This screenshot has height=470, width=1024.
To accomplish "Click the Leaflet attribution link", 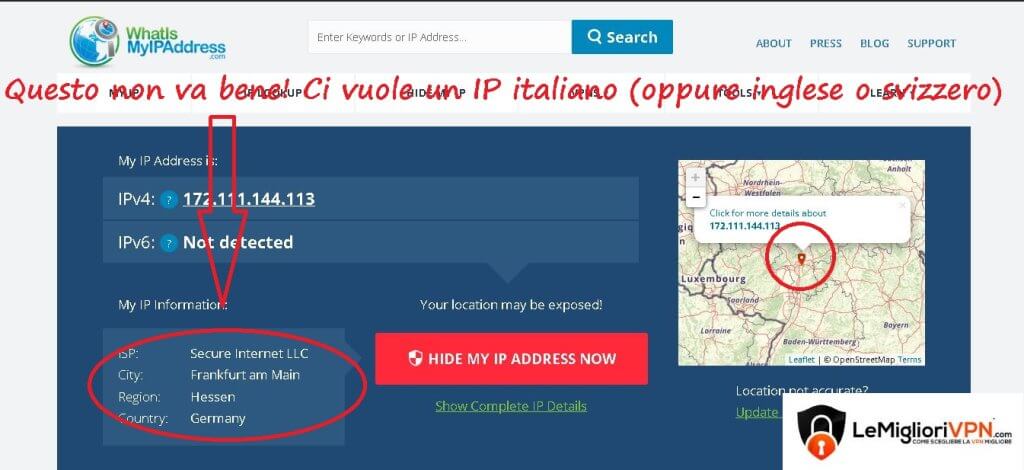I will pos(801,360).
